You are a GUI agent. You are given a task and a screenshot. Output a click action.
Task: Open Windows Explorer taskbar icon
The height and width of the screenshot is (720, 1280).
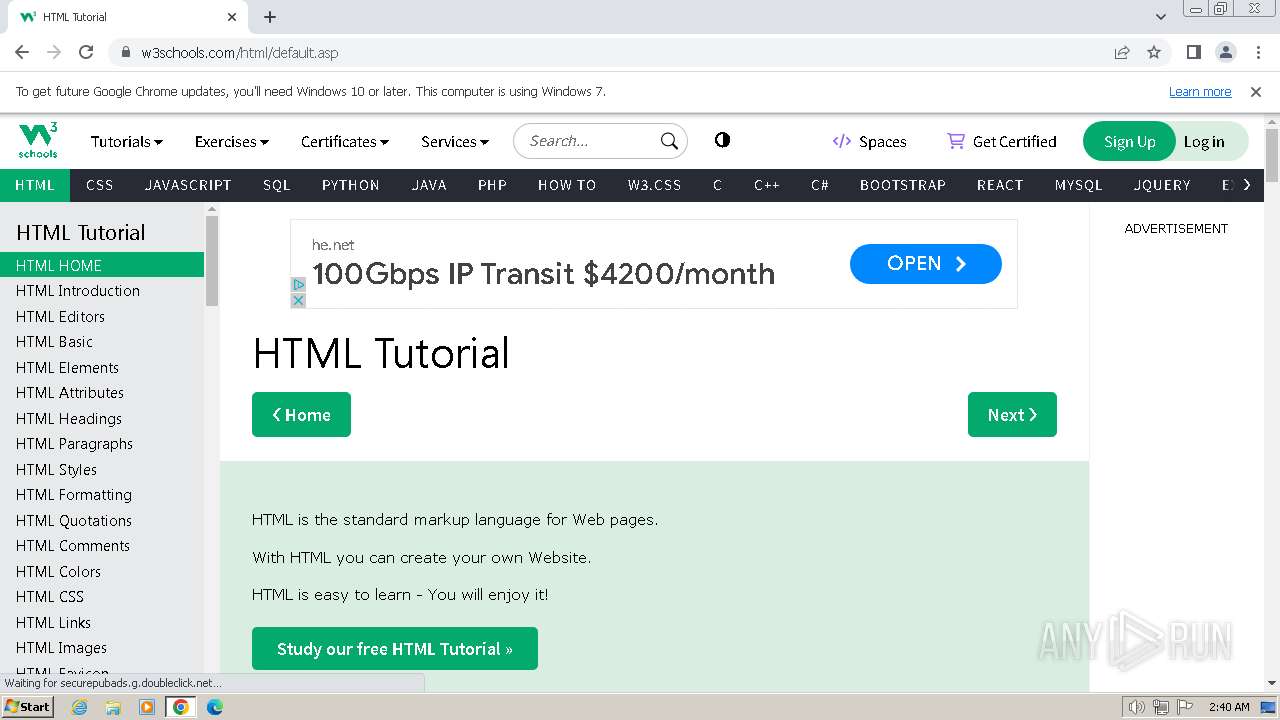tap(113, 707)
